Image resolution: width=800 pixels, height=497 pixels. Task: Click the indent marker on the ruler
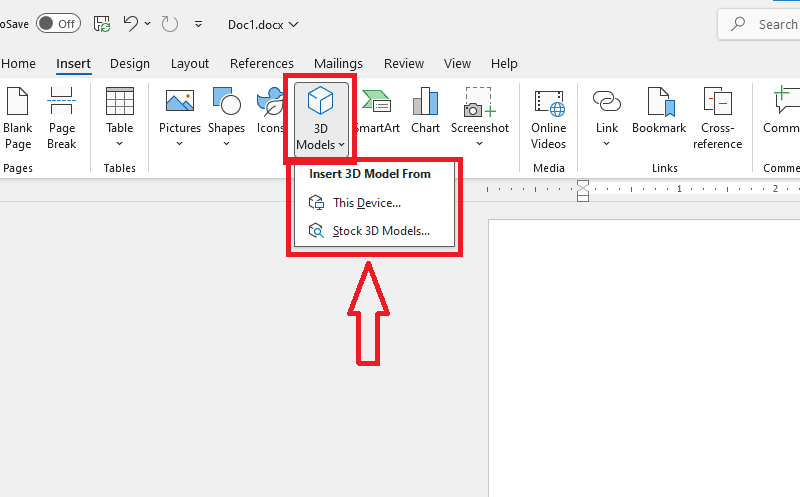point(583,191)
